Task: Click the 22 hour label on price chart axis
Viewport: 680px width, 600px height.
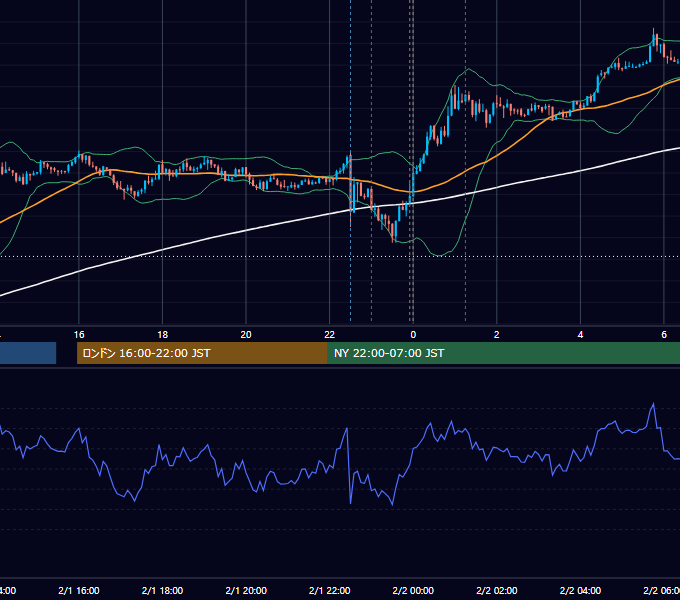Action: tap(330, 335)
